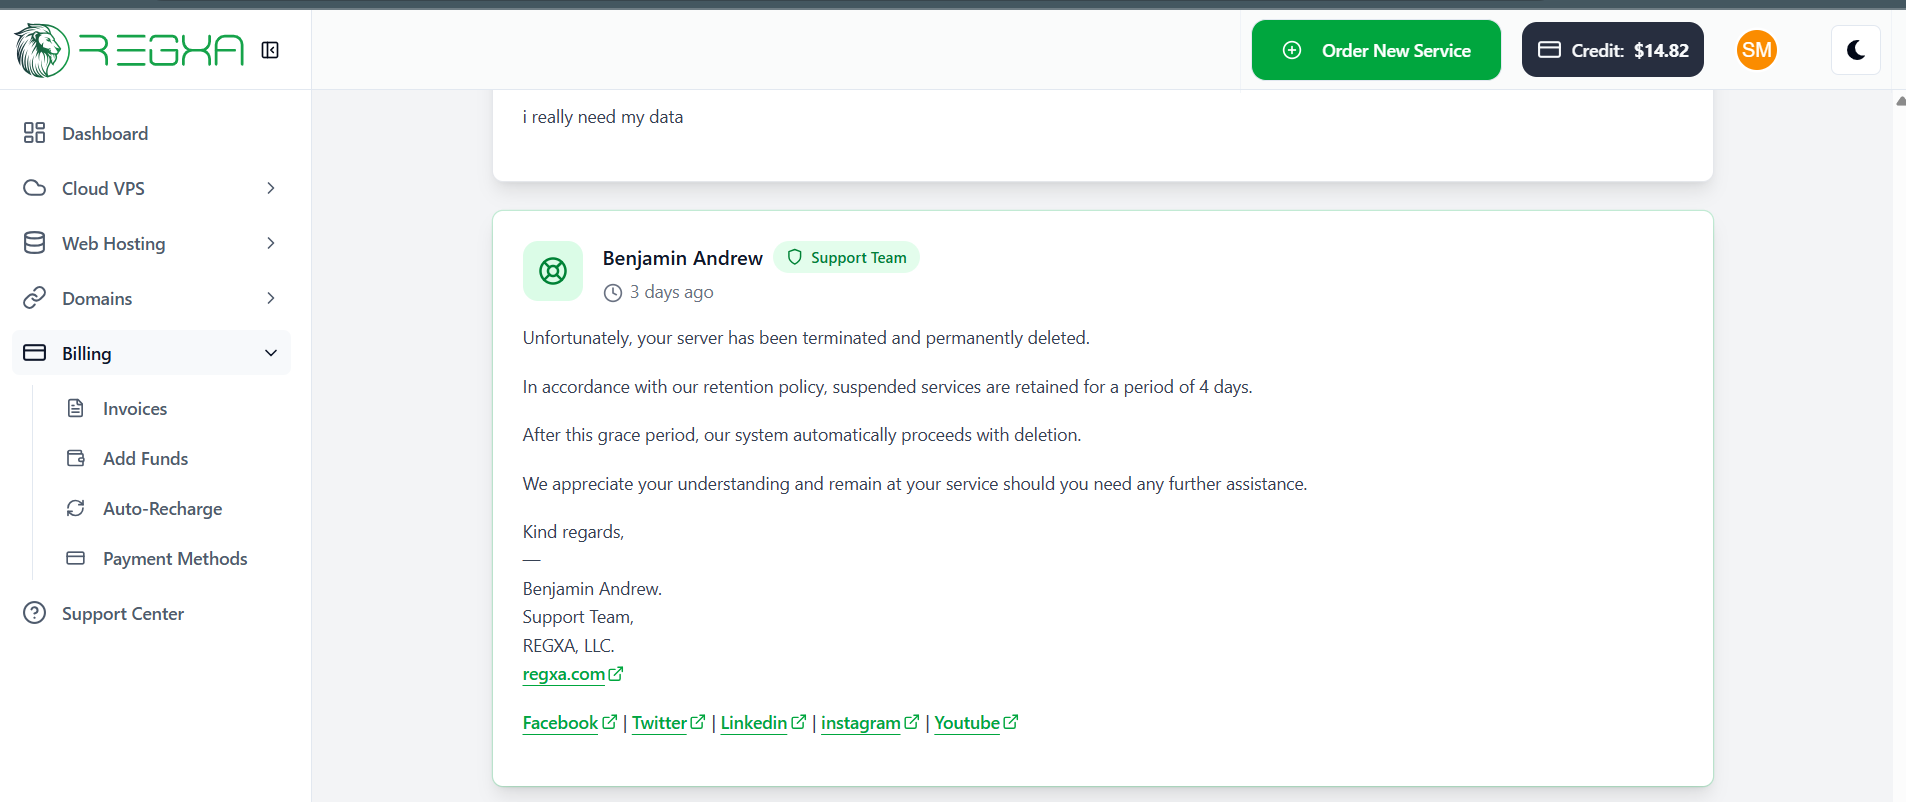
Task: Click the clock icon beside 3 days ago
Action: 613,293
